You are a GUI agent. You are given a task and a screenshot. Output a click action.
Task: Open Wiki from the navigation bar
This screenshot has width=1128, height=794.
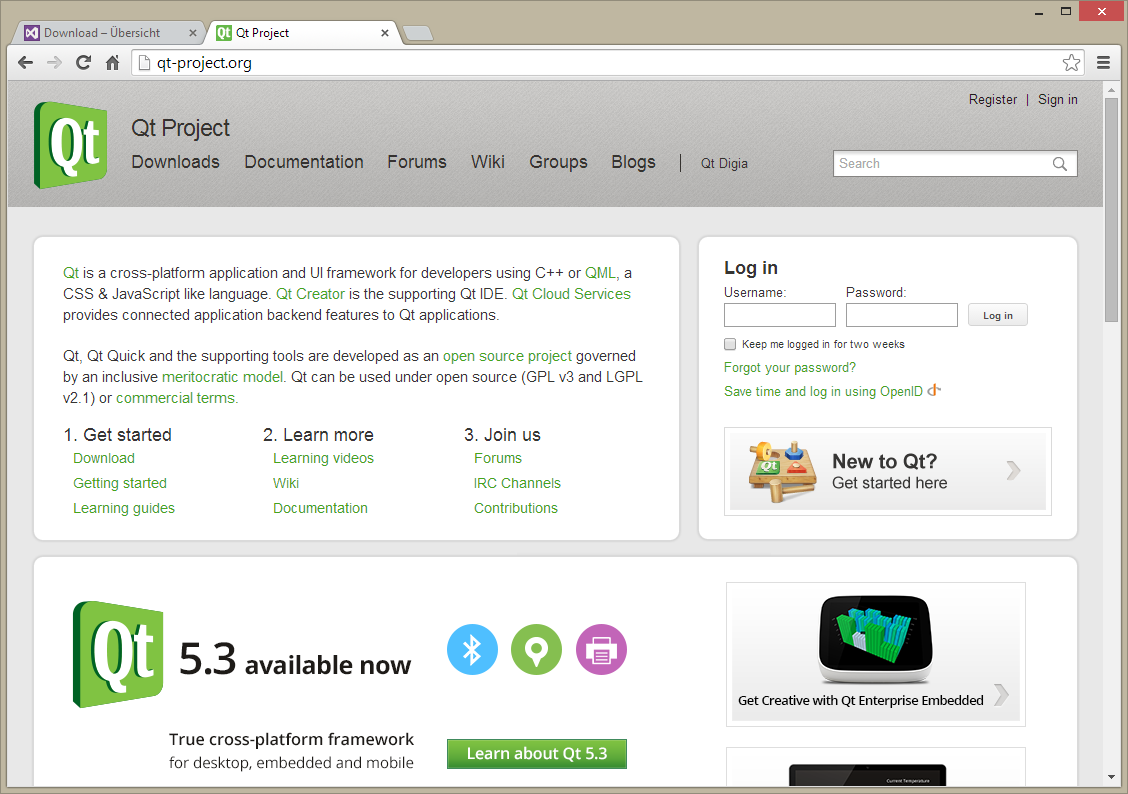(x=488, y=162)
